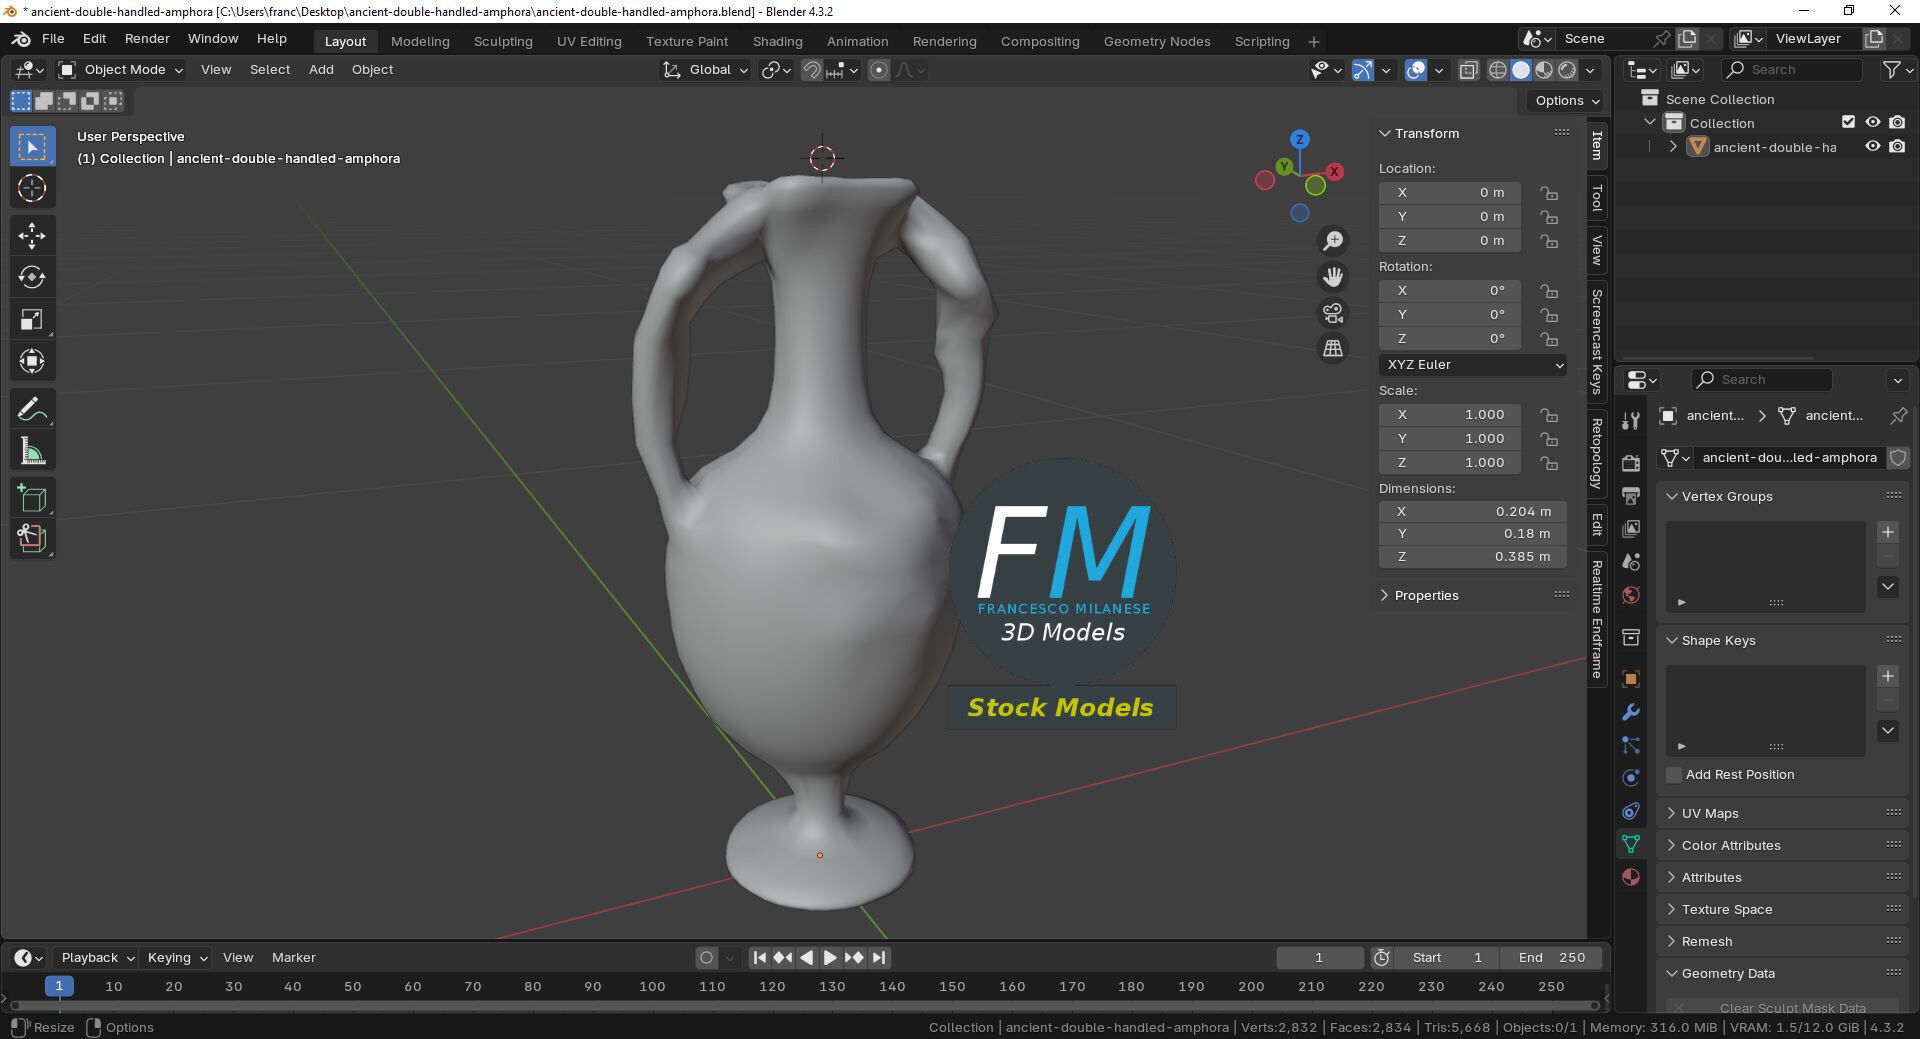1920x1039 pixels.
Task: Click the Location X field
Action: point(1450,193)
